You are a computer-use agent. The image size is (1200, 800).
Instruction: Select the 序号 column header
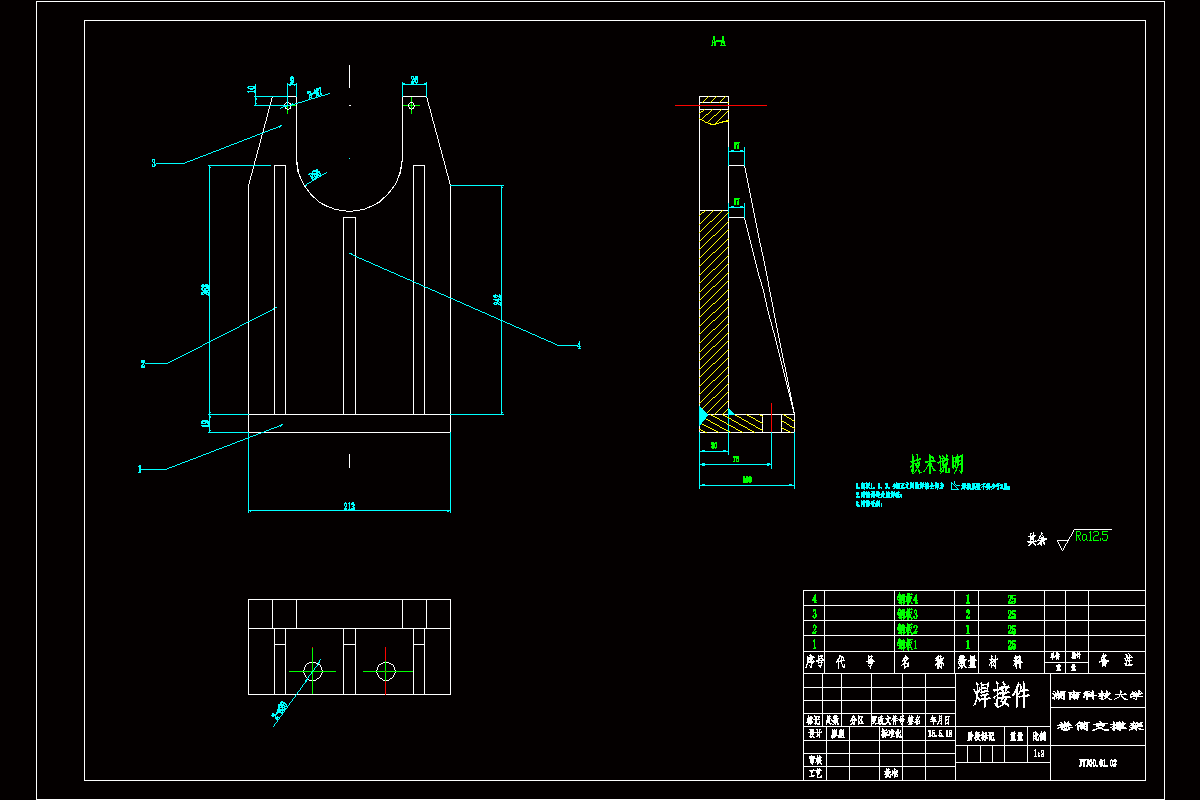[814, 662]
